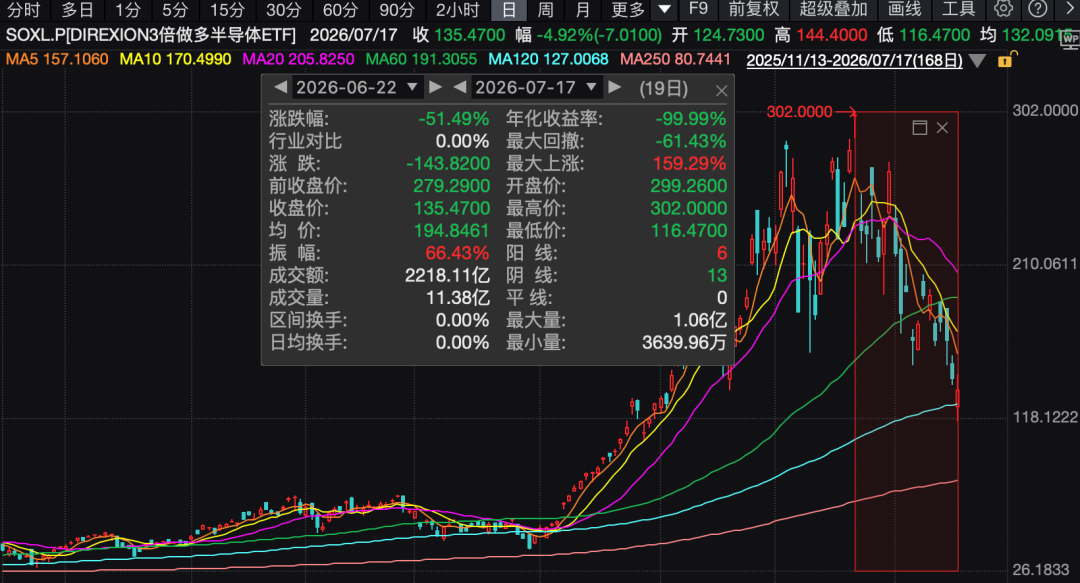This screenshot has height=583, width=1080.
Task: Select the 日 daily period tab
Action: (509, 9)
